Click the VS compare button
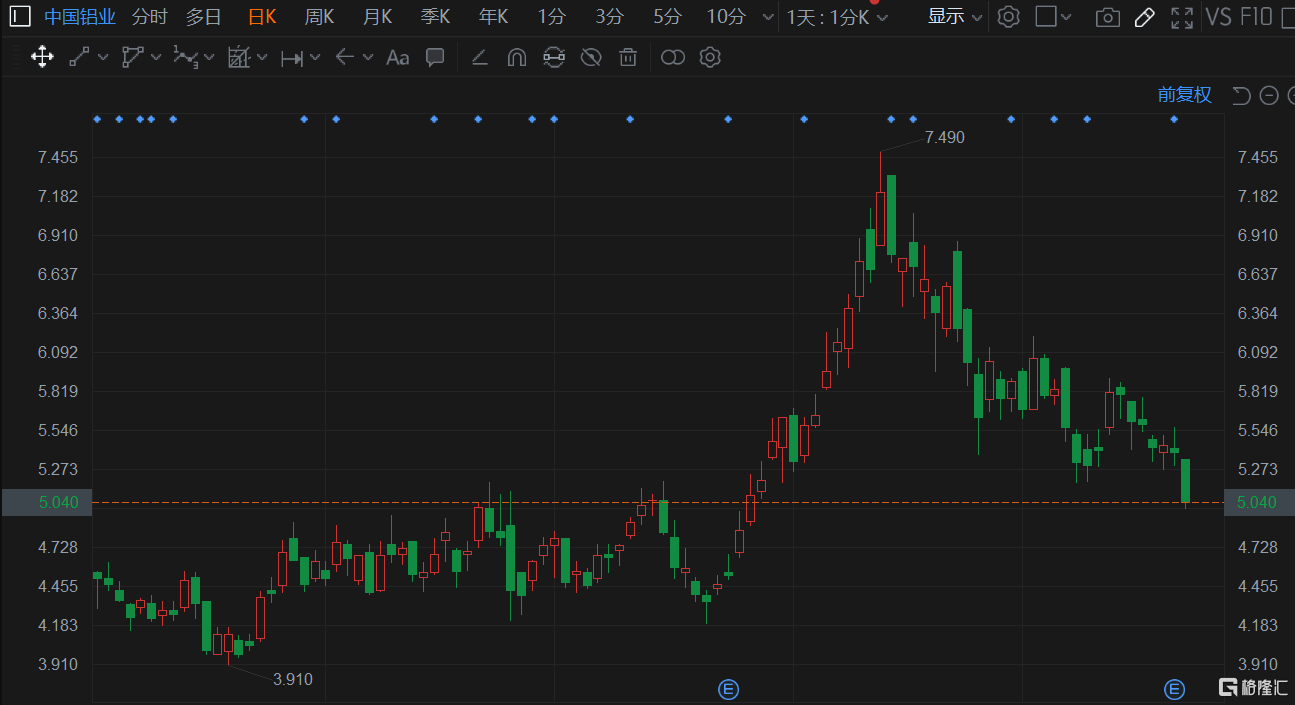This screenshot has width=1295, height=705. (x=1218, y=17)
